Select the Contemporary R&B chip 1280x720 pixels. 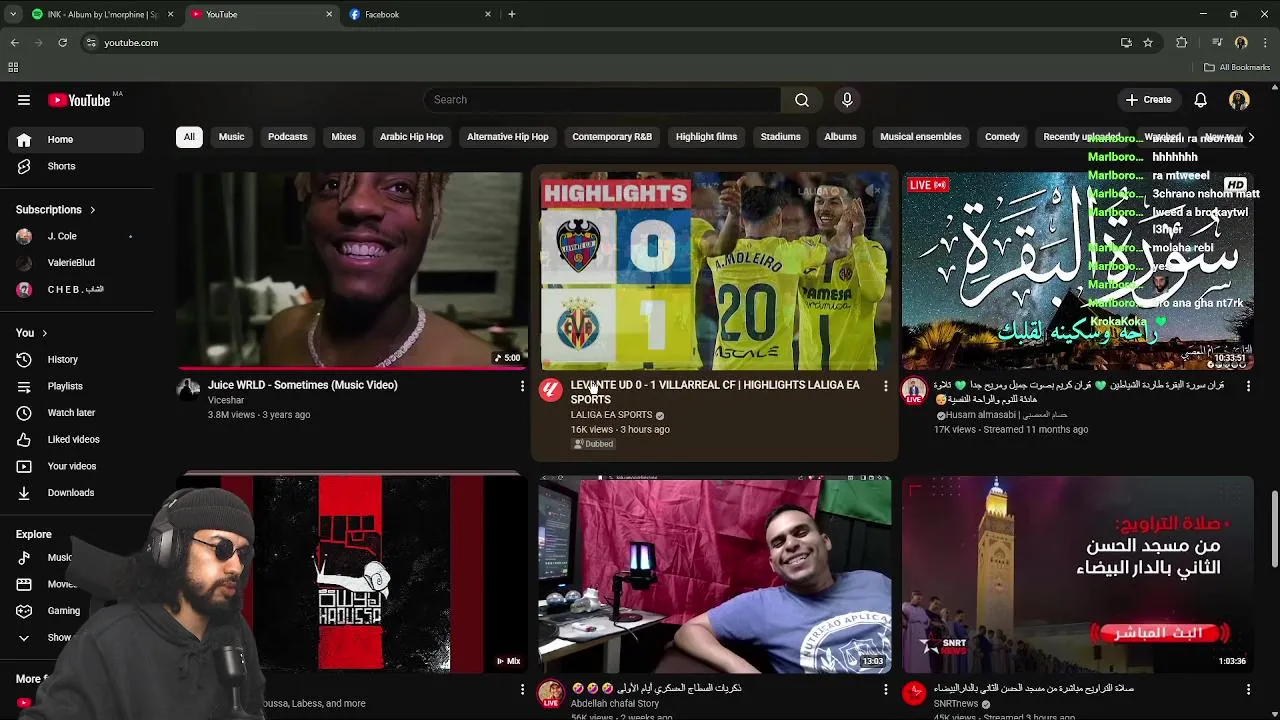pos(612,137)
